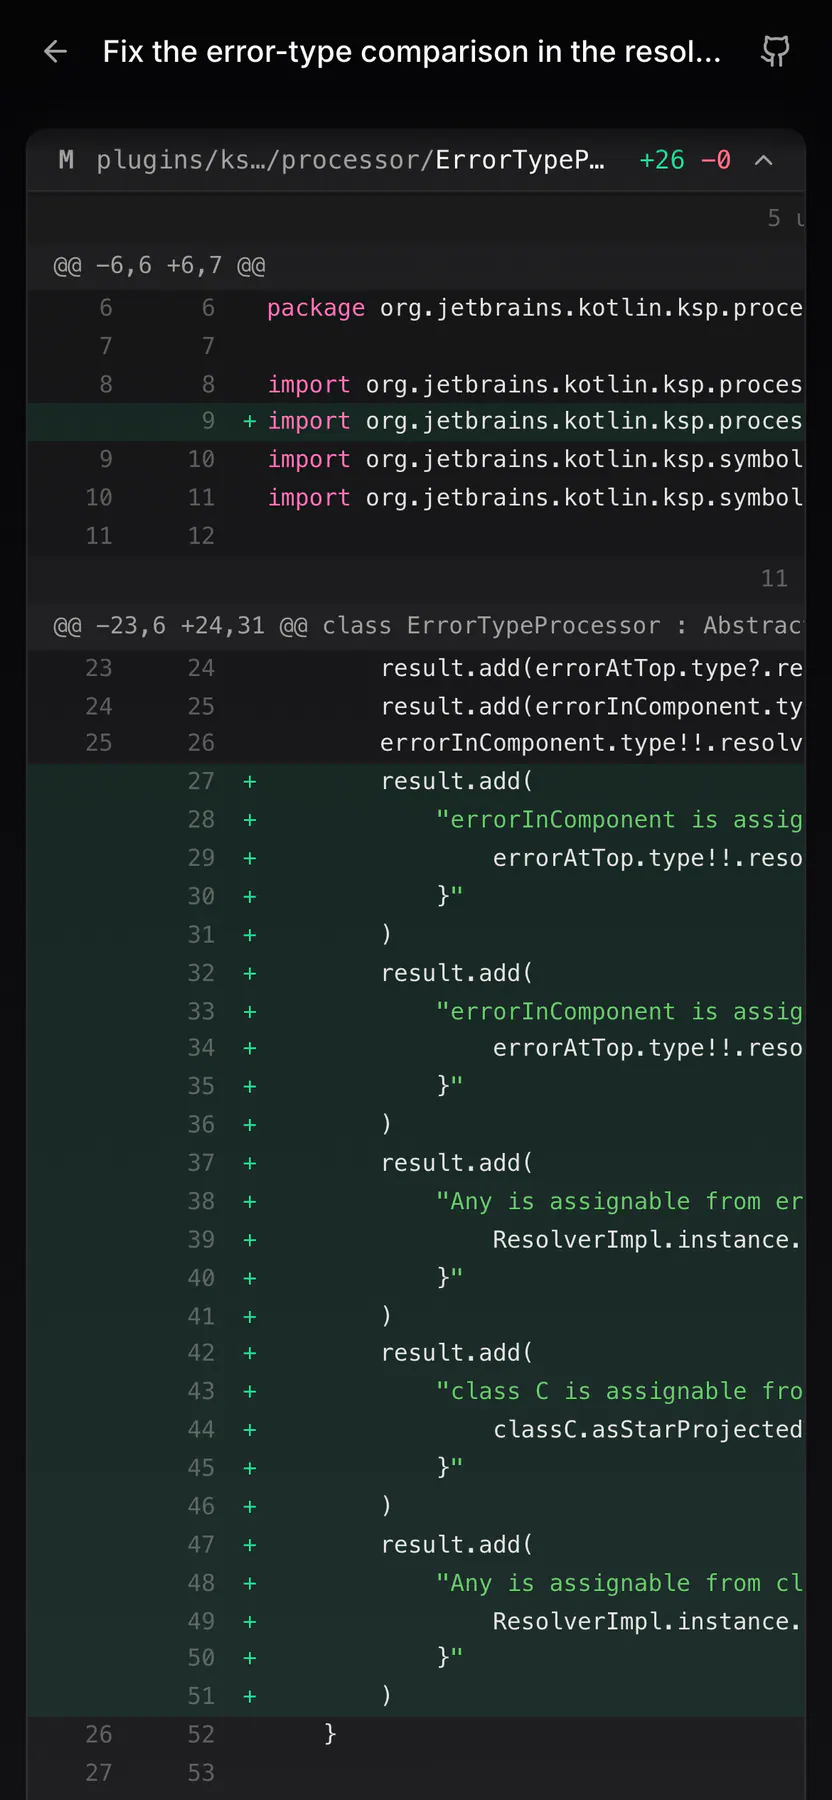Image resolution: width=832 pixels, height=1800 pixels.
Task: Click classC.asStarProjected code on line 44
Action: [x=648, y=1430]
